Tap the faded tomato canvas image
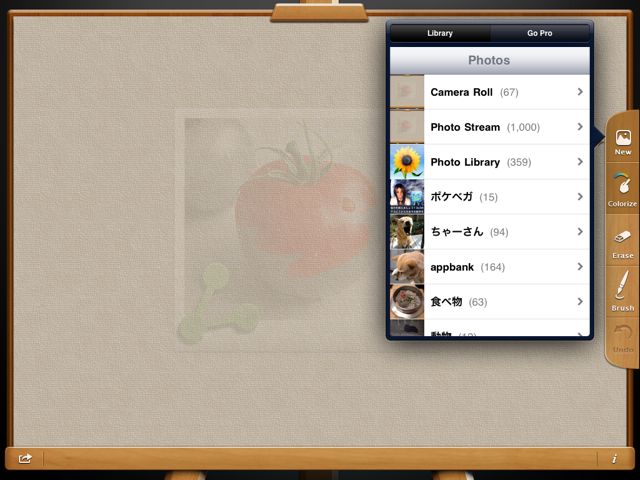The image size is (640, 480). coord(282,231)
